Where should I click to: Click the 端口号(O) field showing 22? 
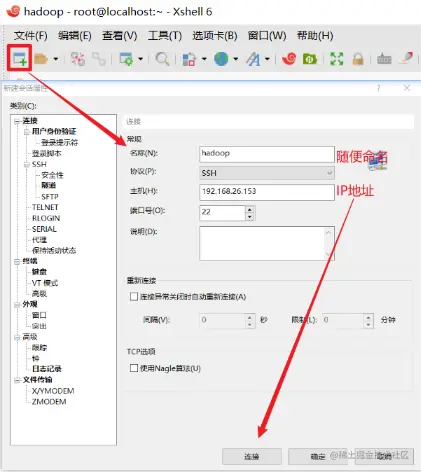pyautogui.click(x=222, y=213)
